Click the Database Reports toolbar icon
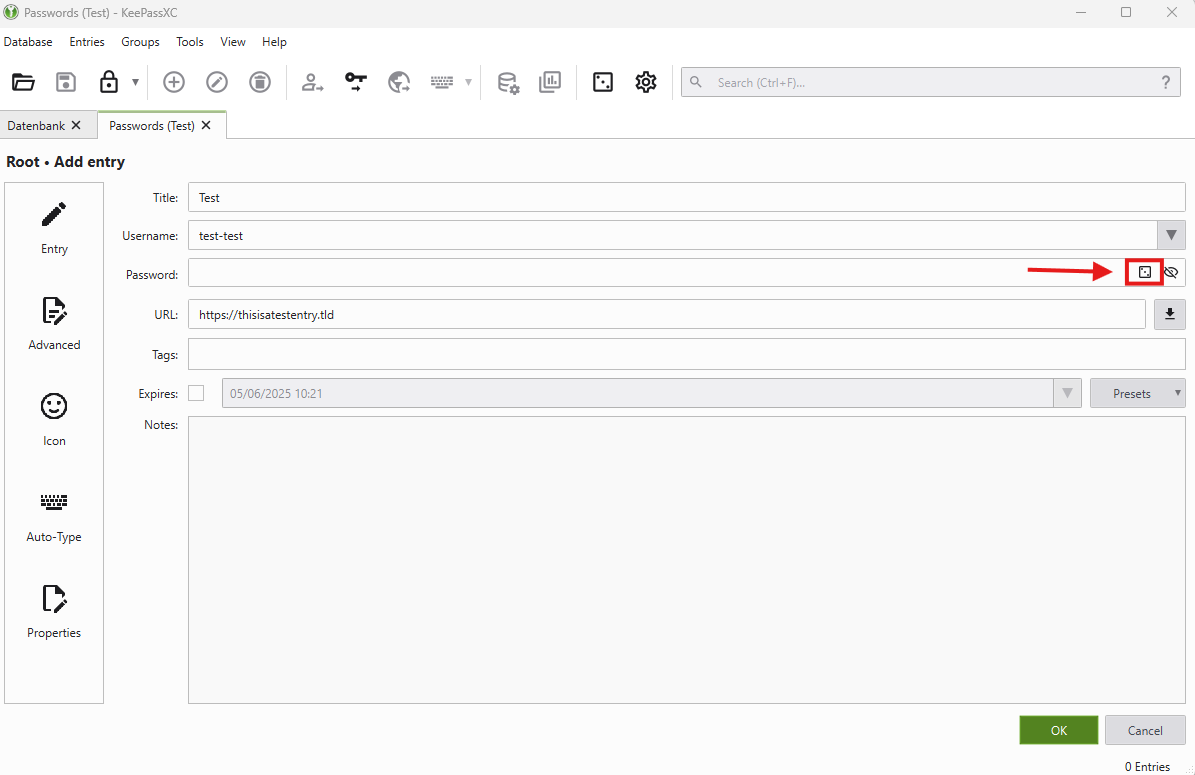The width and height of the screenshot is (1195, 775). pos(550,83)
